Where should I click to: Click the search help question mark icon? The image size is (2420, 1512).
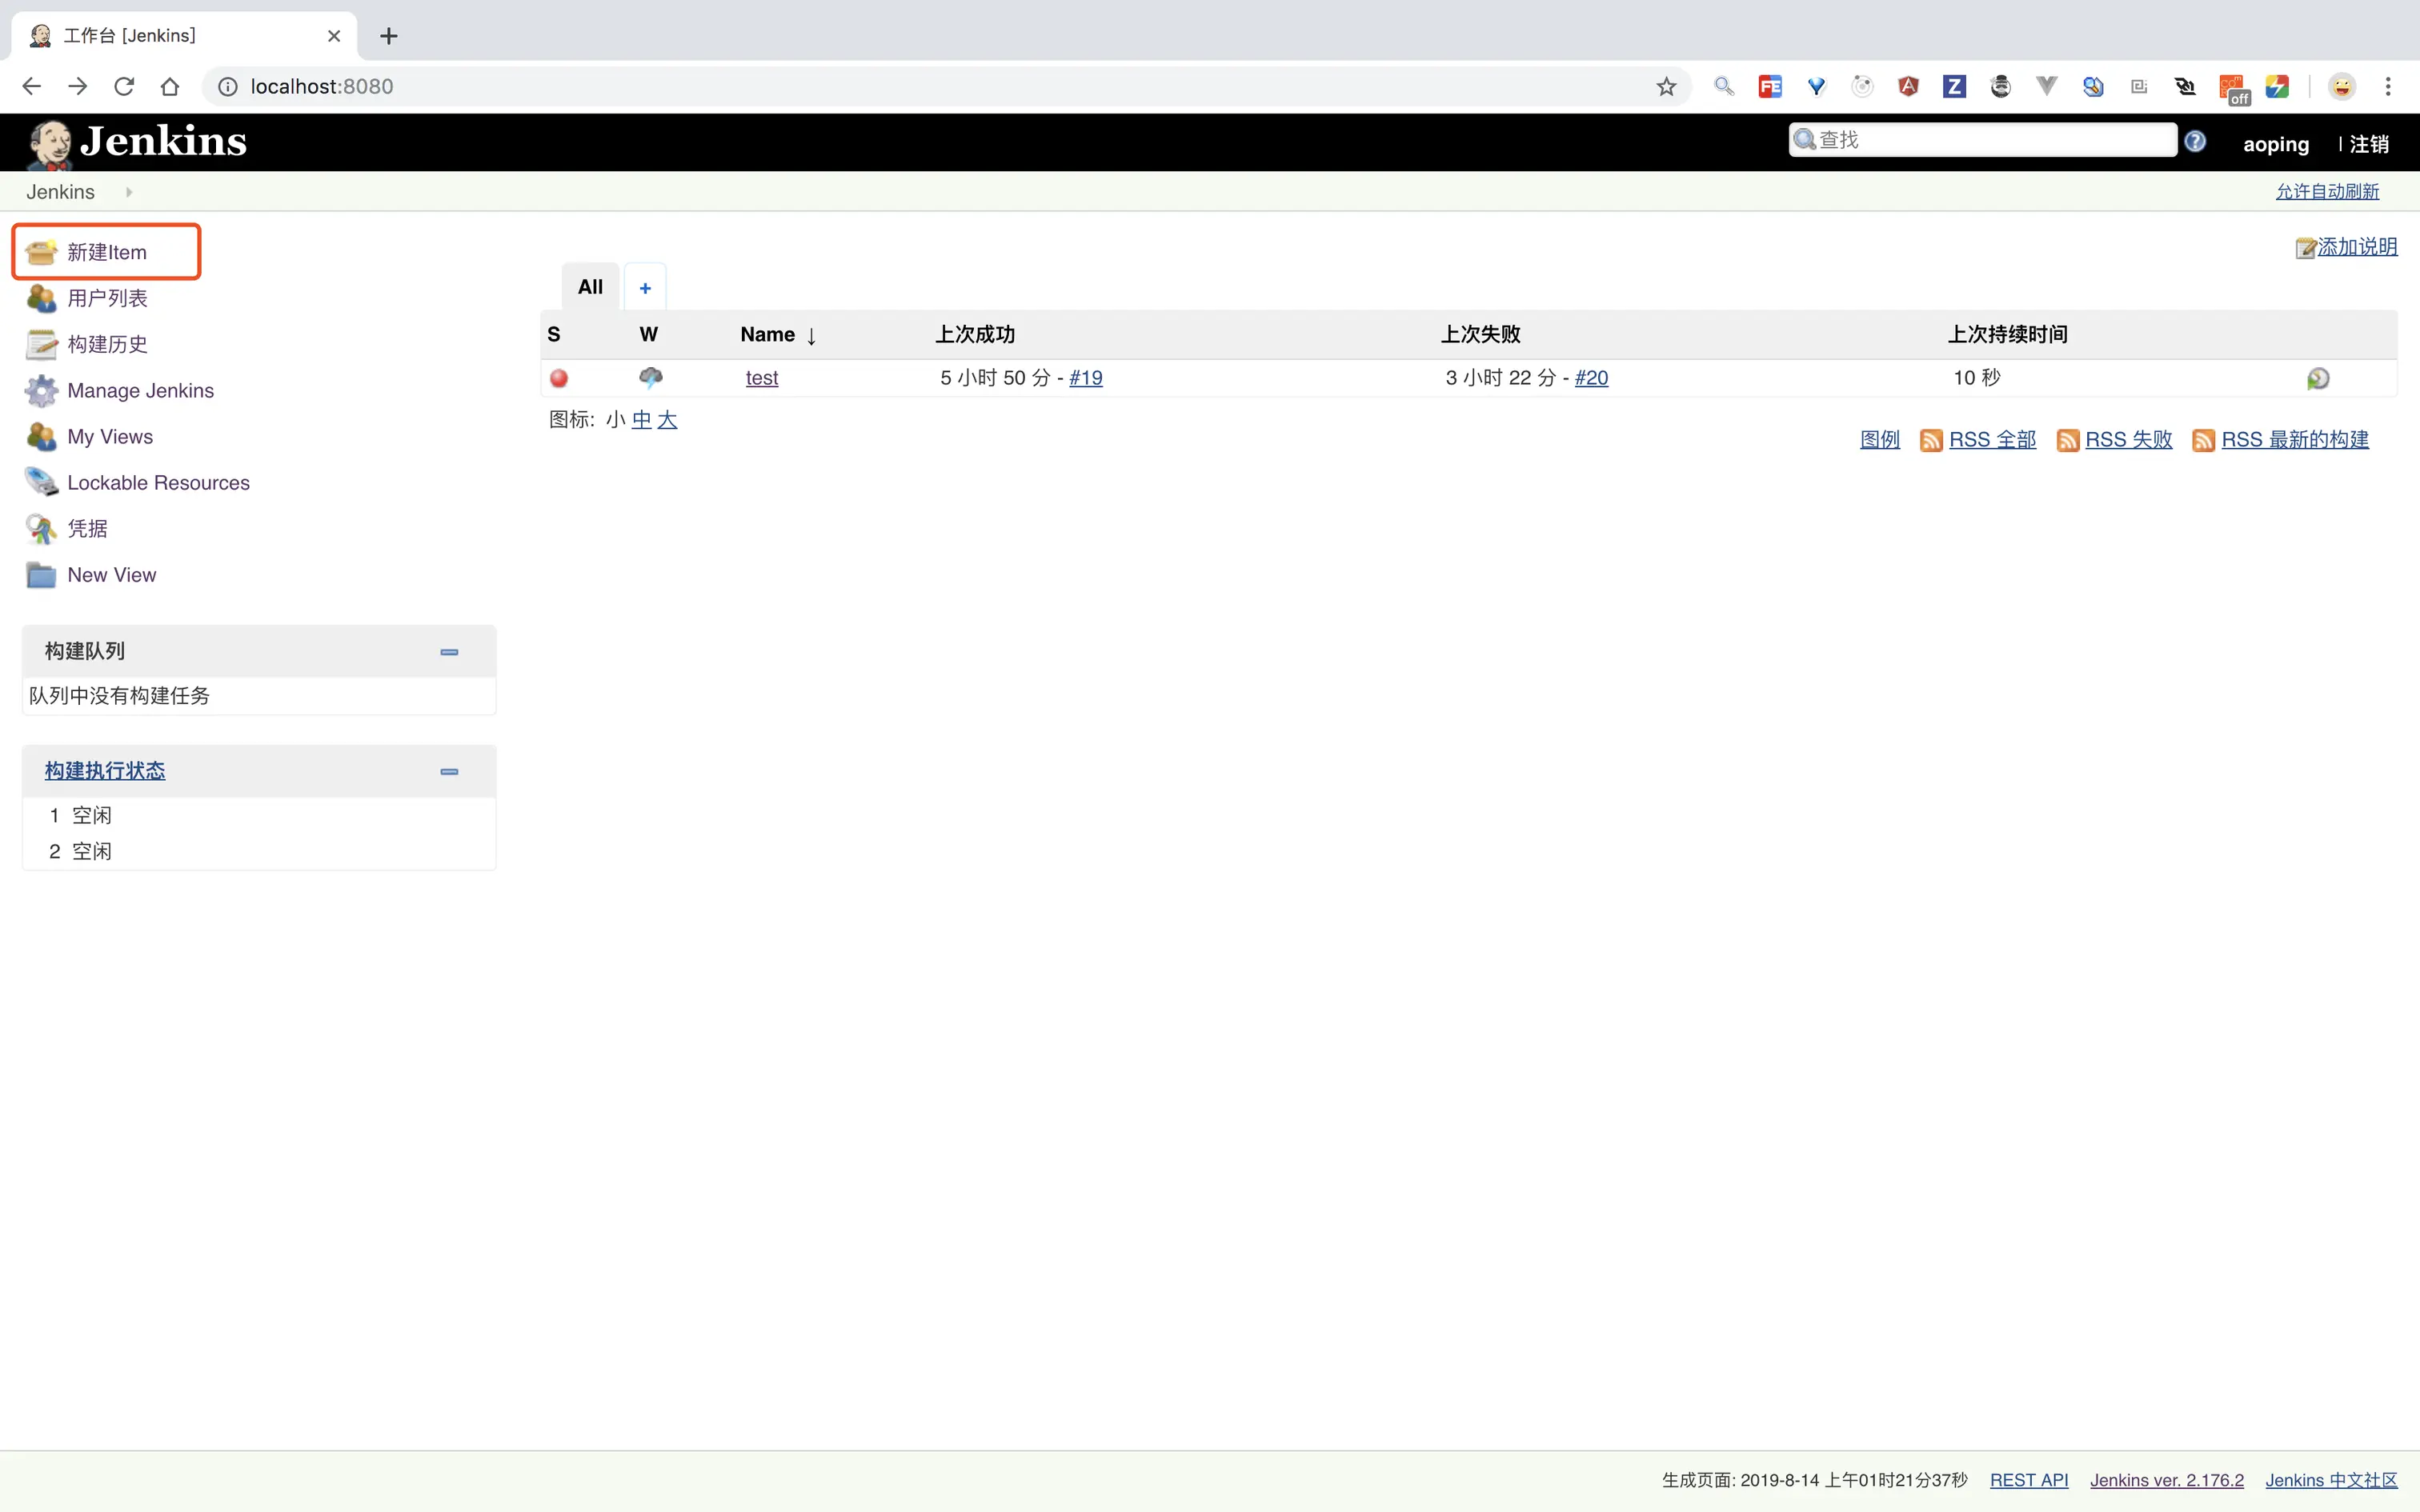pyautogui.click(x=2195, y=141)
